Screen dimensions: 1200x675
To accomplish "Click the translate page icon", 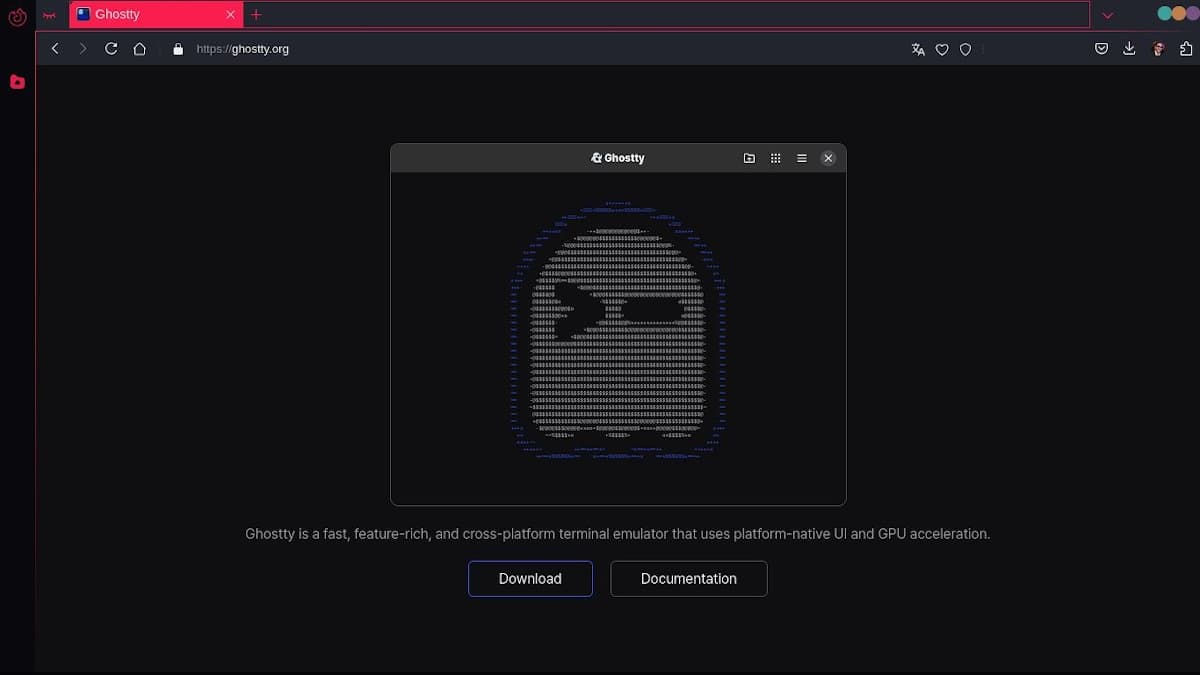I will tap(918, 49).
